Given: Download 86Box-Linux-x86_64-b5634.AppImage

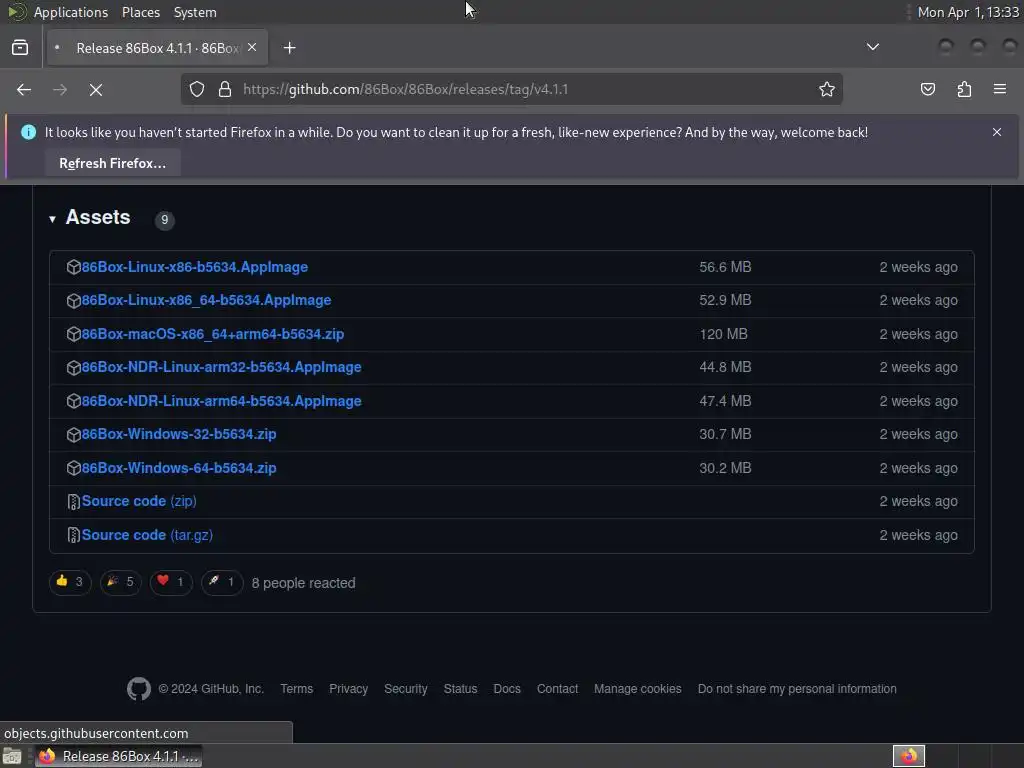Looking at the screenshot, I should (x=206, y=300).
